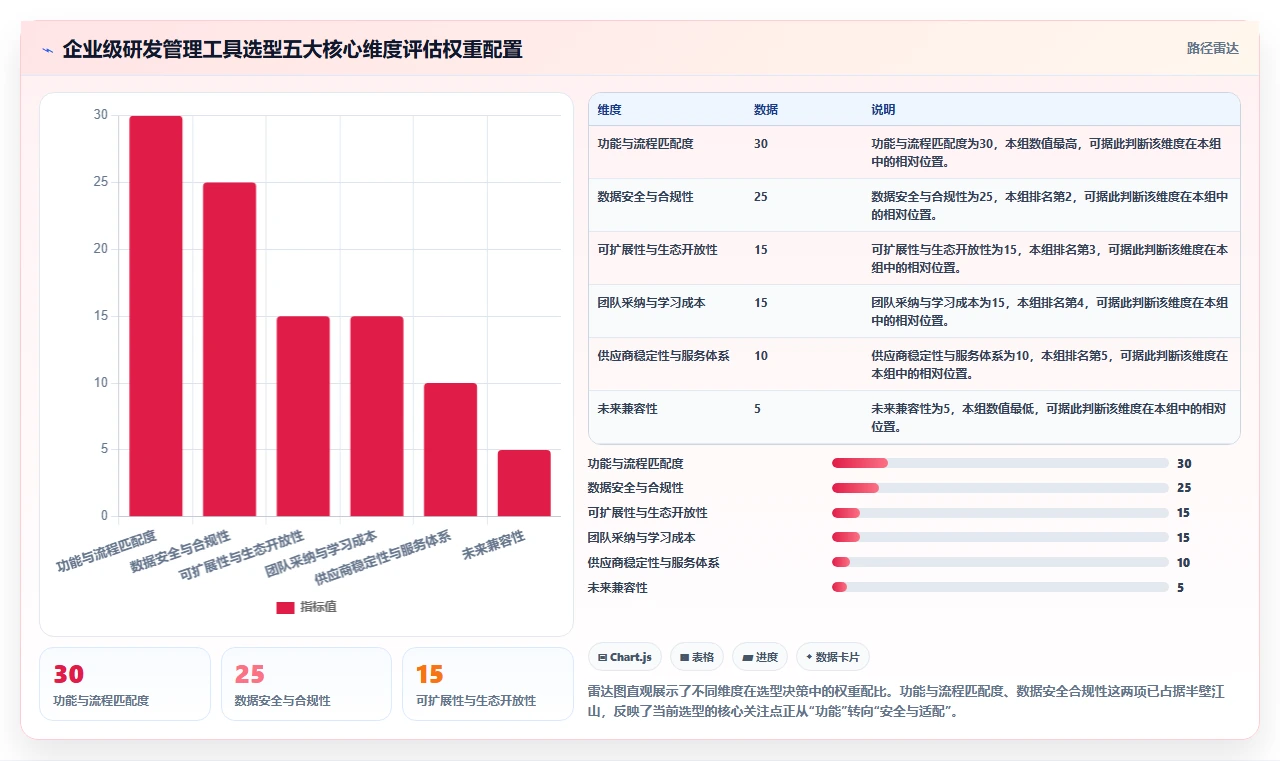1280x761 pixels.
Task: Select the 数据卡片 tag chip
Action: pos(833,657)
